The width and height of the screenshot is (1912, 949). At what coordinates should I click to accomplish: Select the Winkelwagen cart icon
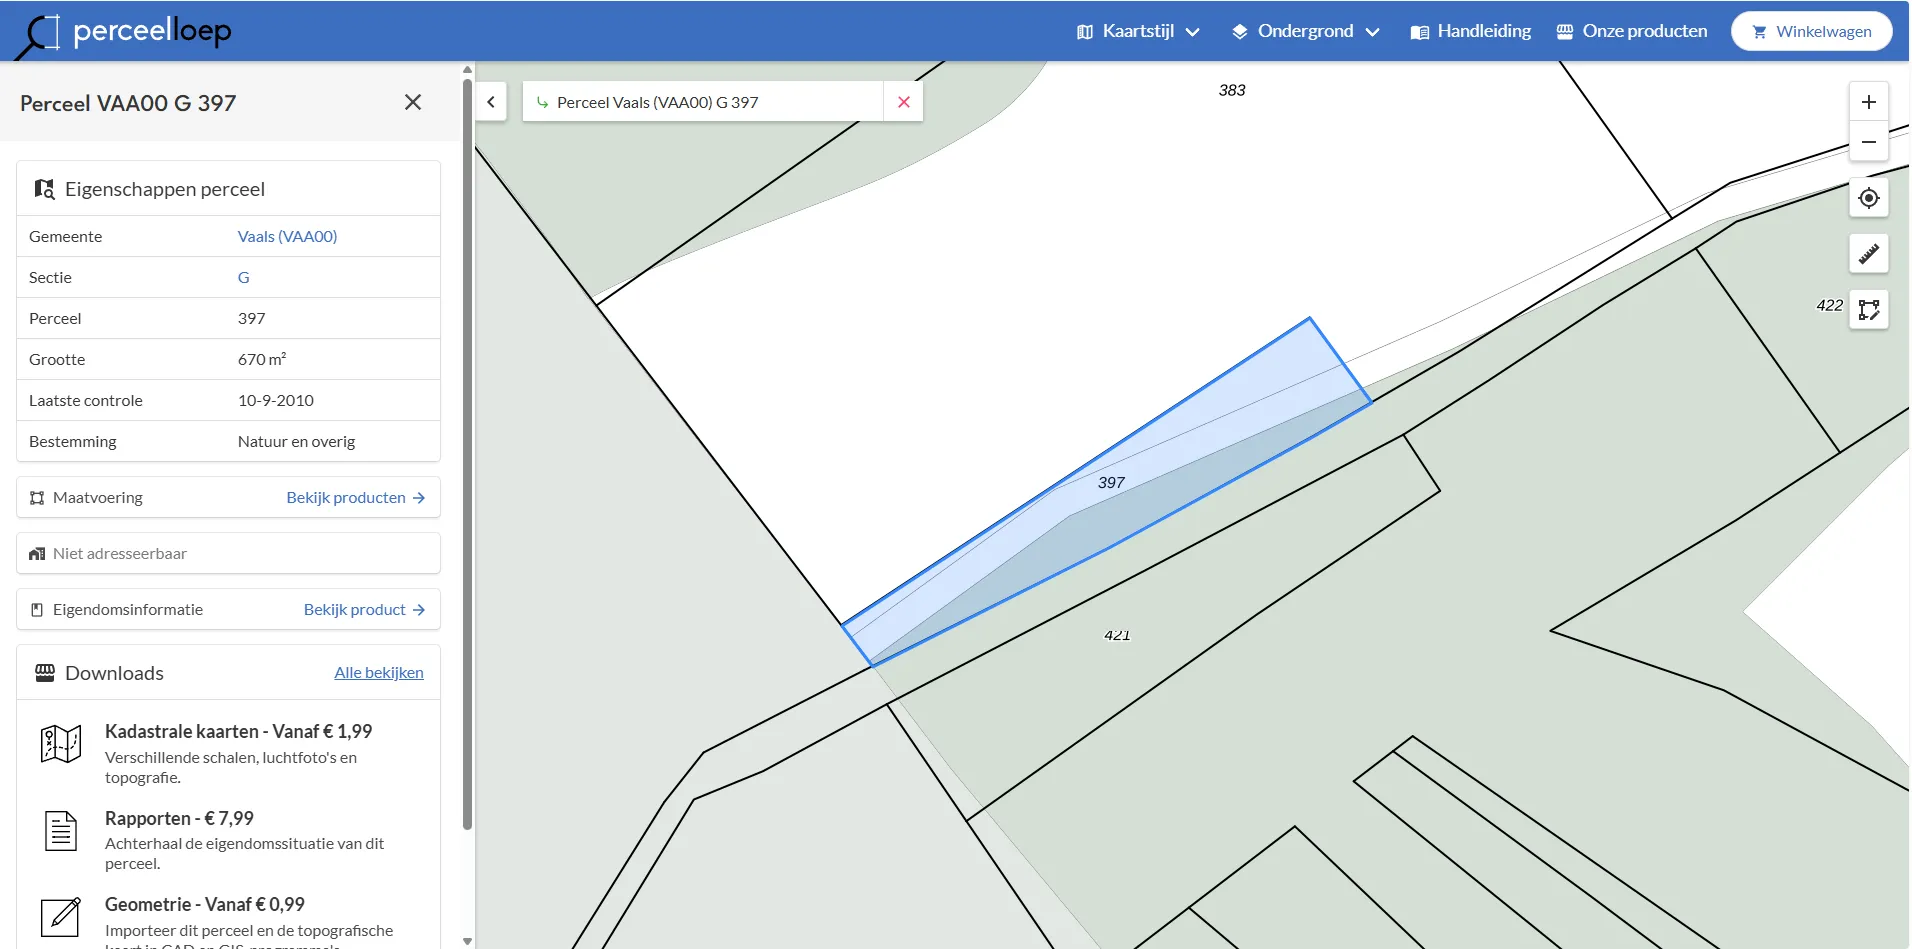(1759, 32)
